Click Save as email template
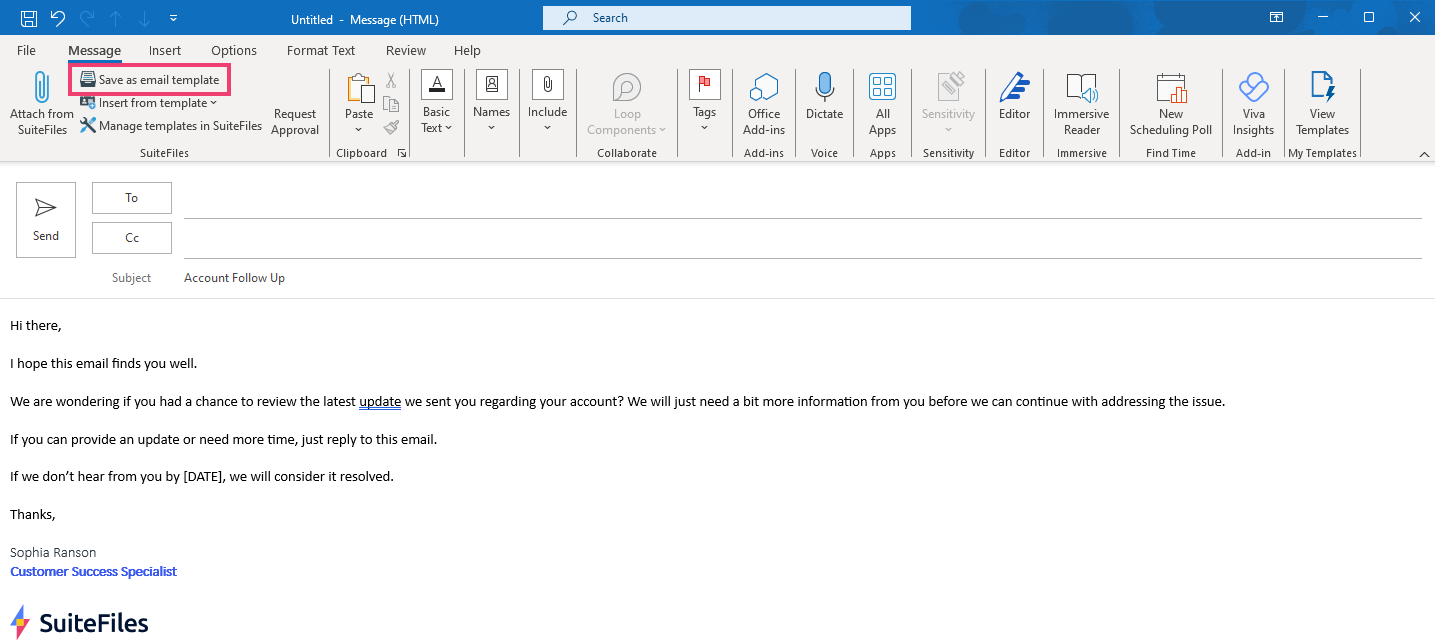 tap(148, 79)
